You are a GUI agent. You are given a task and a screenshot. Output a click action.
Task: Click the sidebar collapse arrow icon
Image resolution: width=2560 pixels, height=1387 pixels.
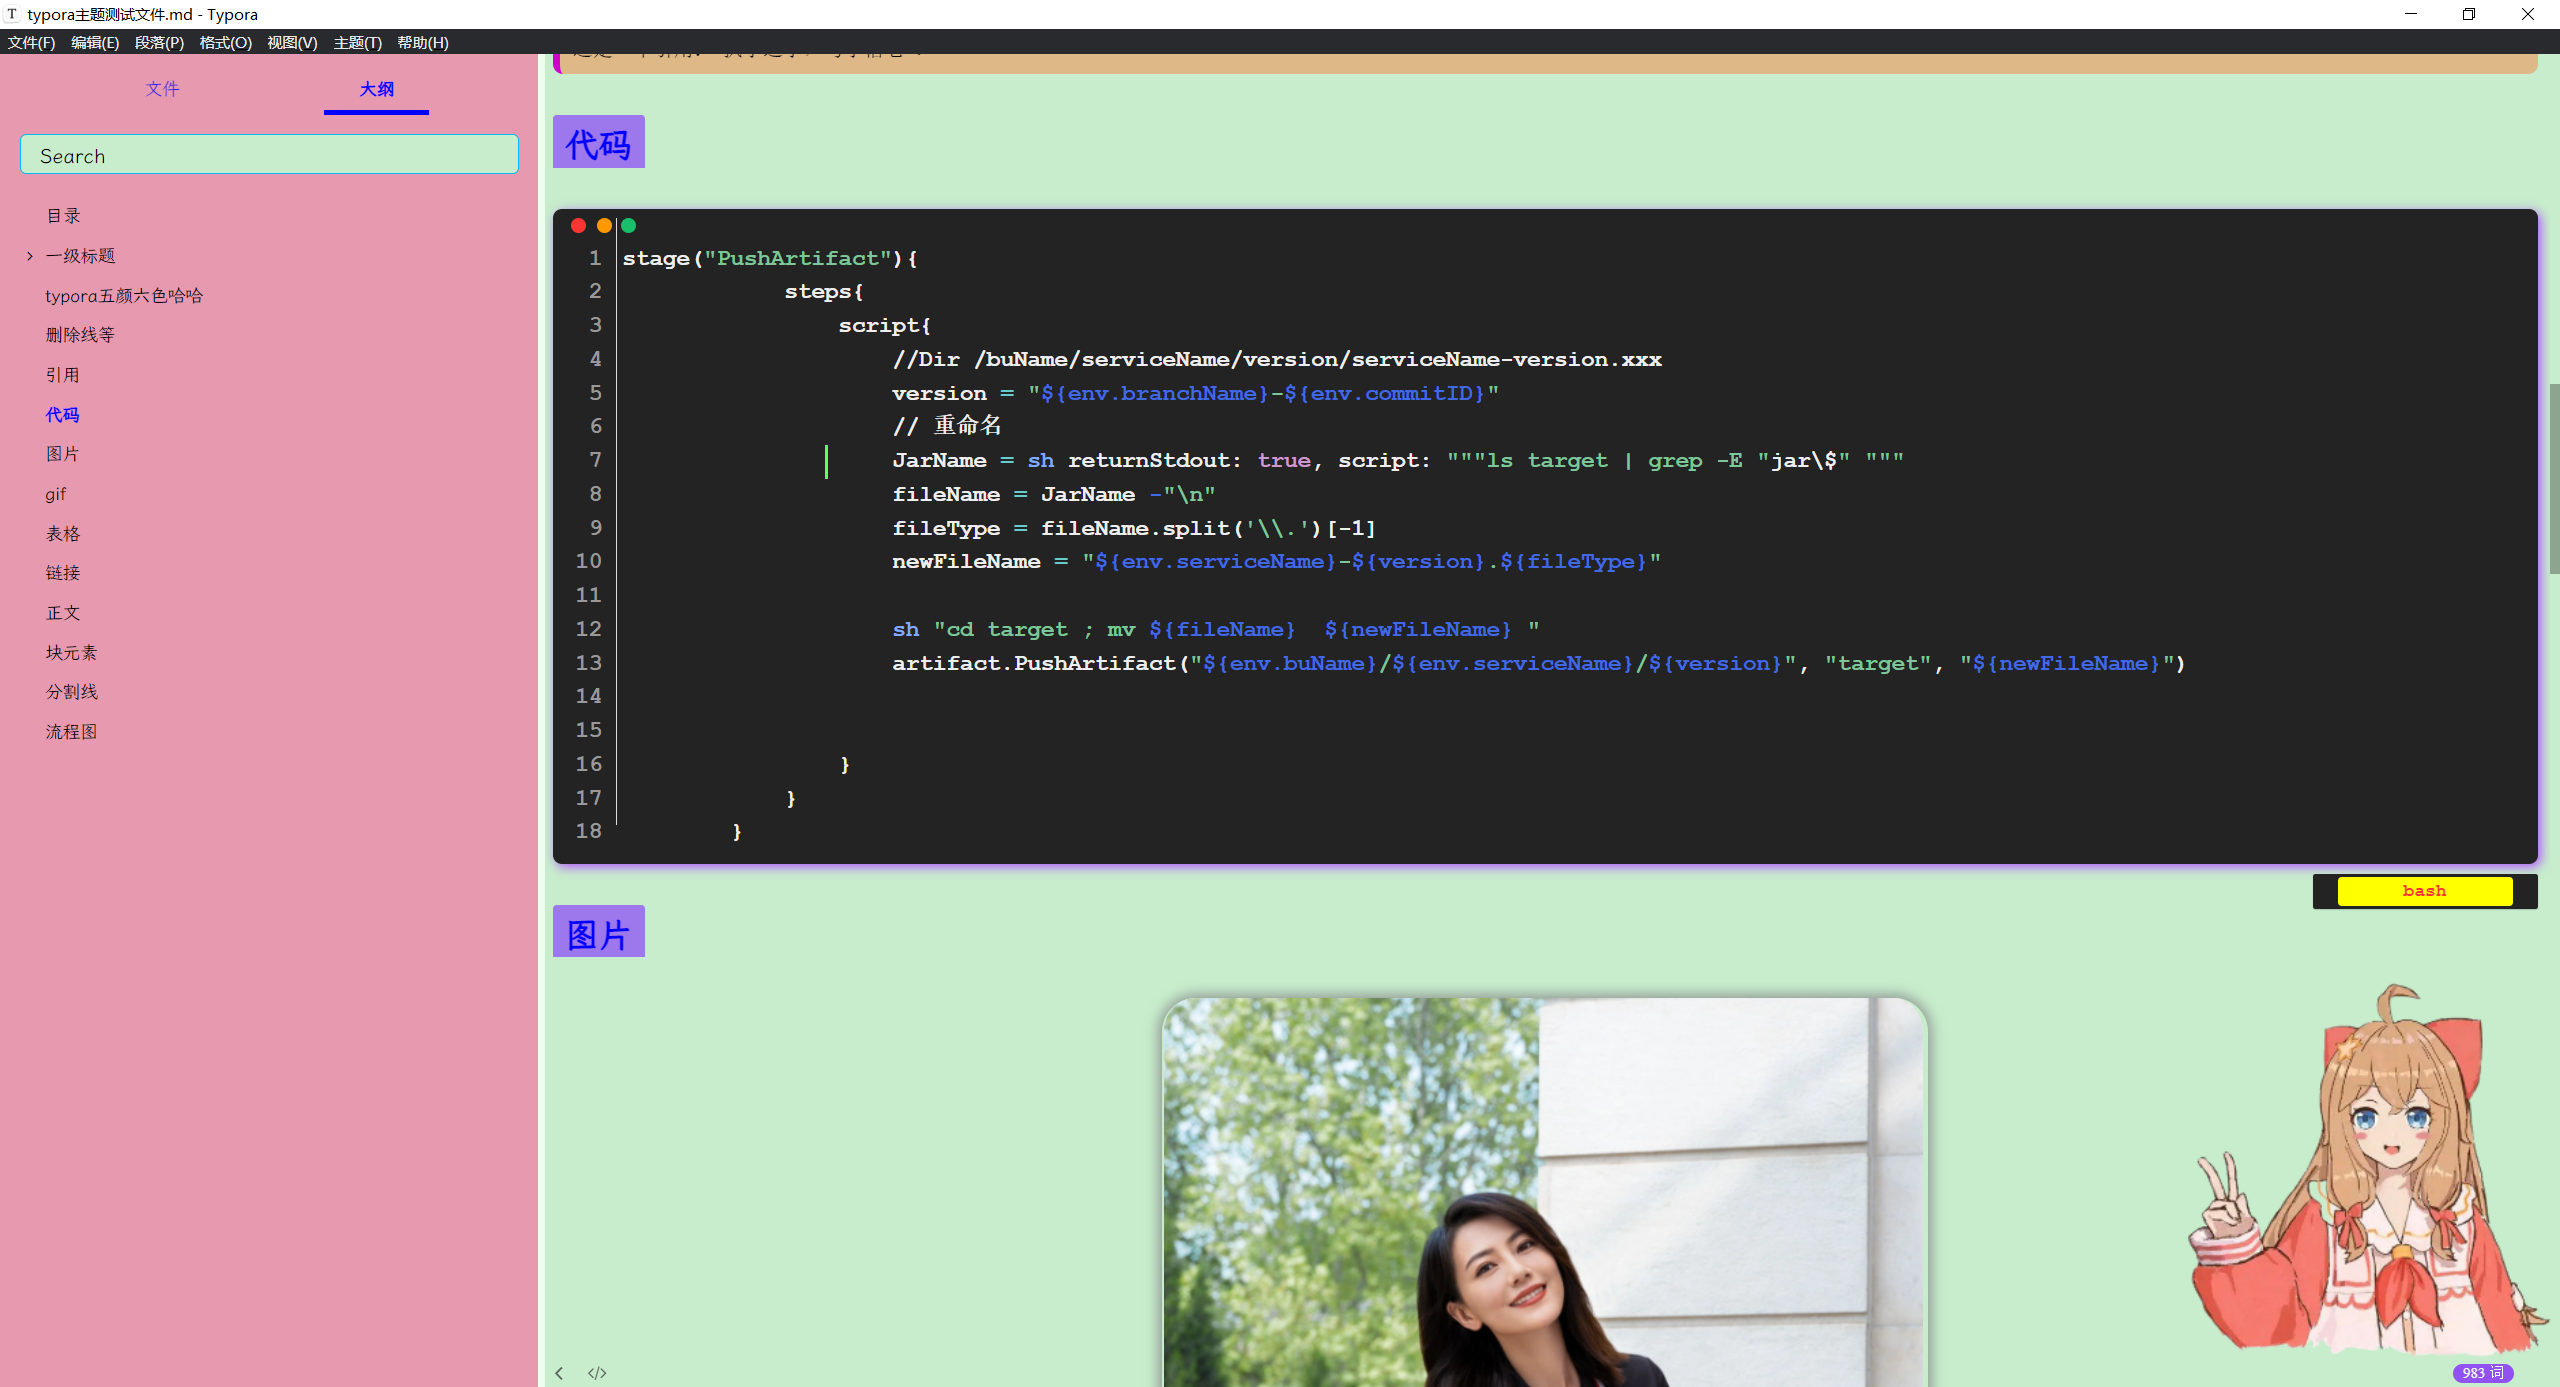pos(559,1373)
